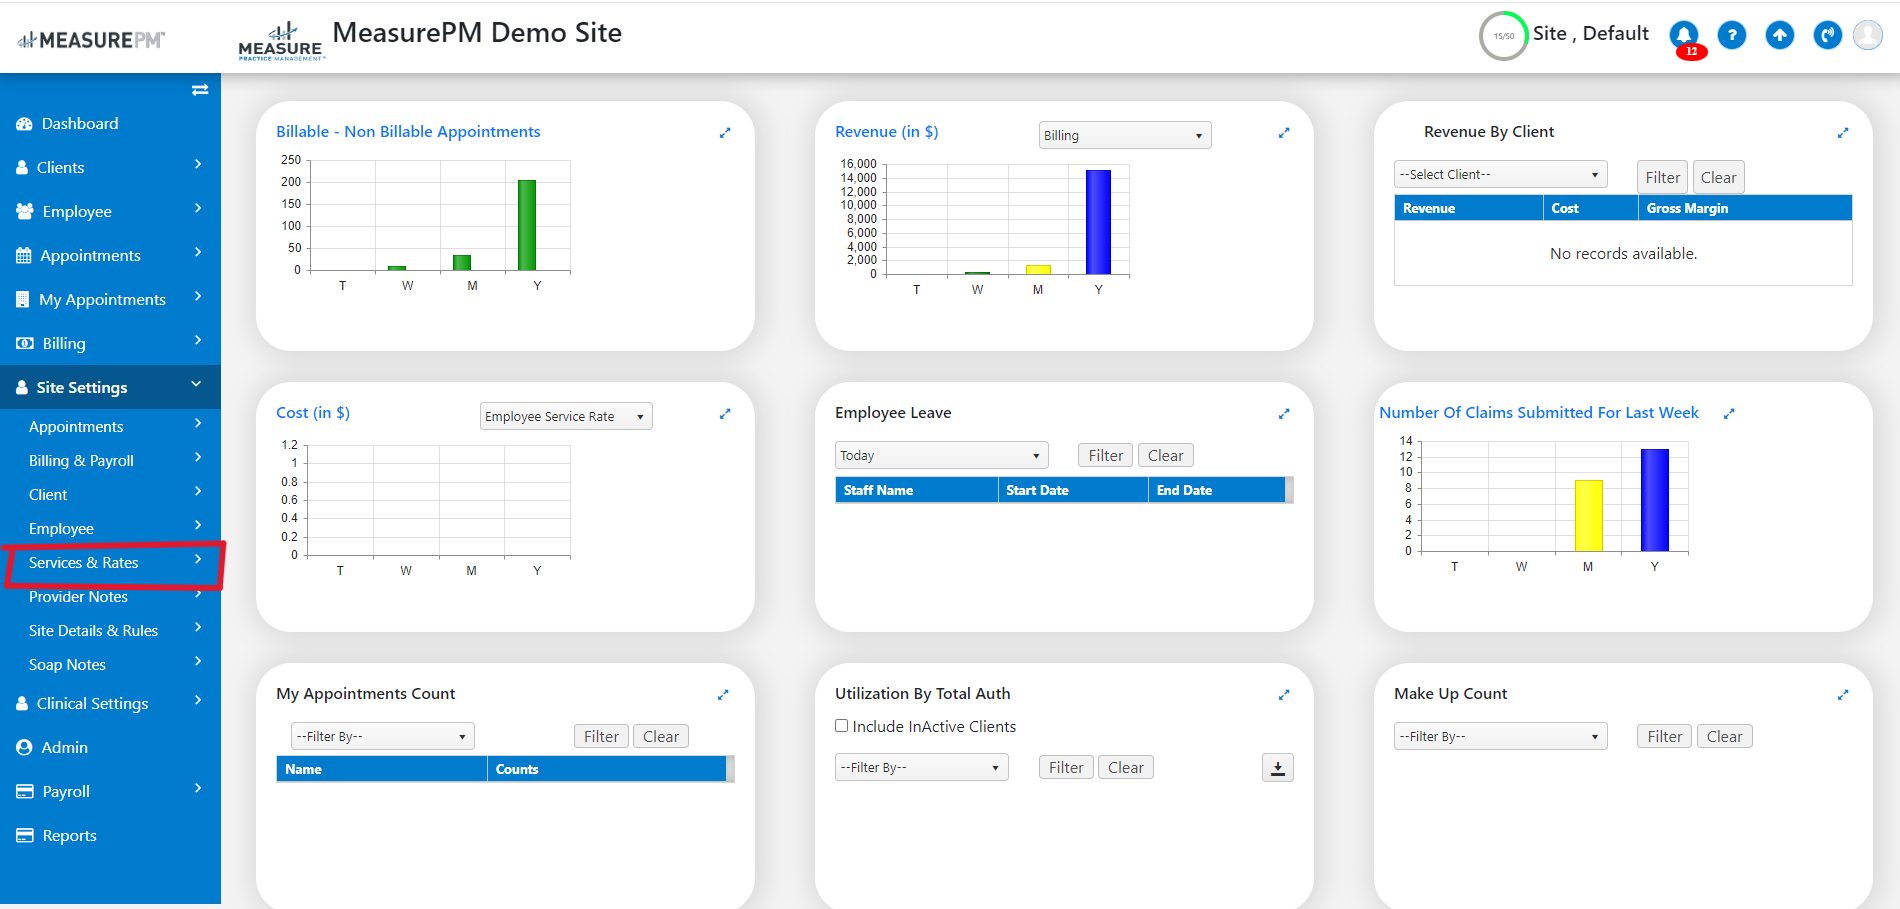Click Clear in Revenue By Client
Viewport: 1900px width, 909px height.
1718,177
